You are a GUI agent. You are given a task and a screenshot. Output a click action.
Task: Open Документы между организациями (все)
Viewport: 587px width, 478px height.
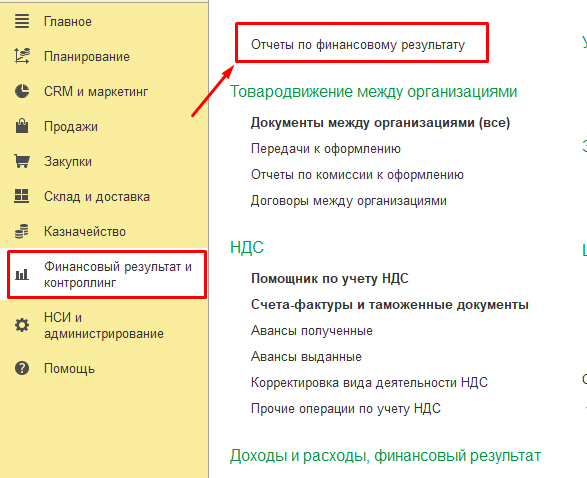coord(380,122)
